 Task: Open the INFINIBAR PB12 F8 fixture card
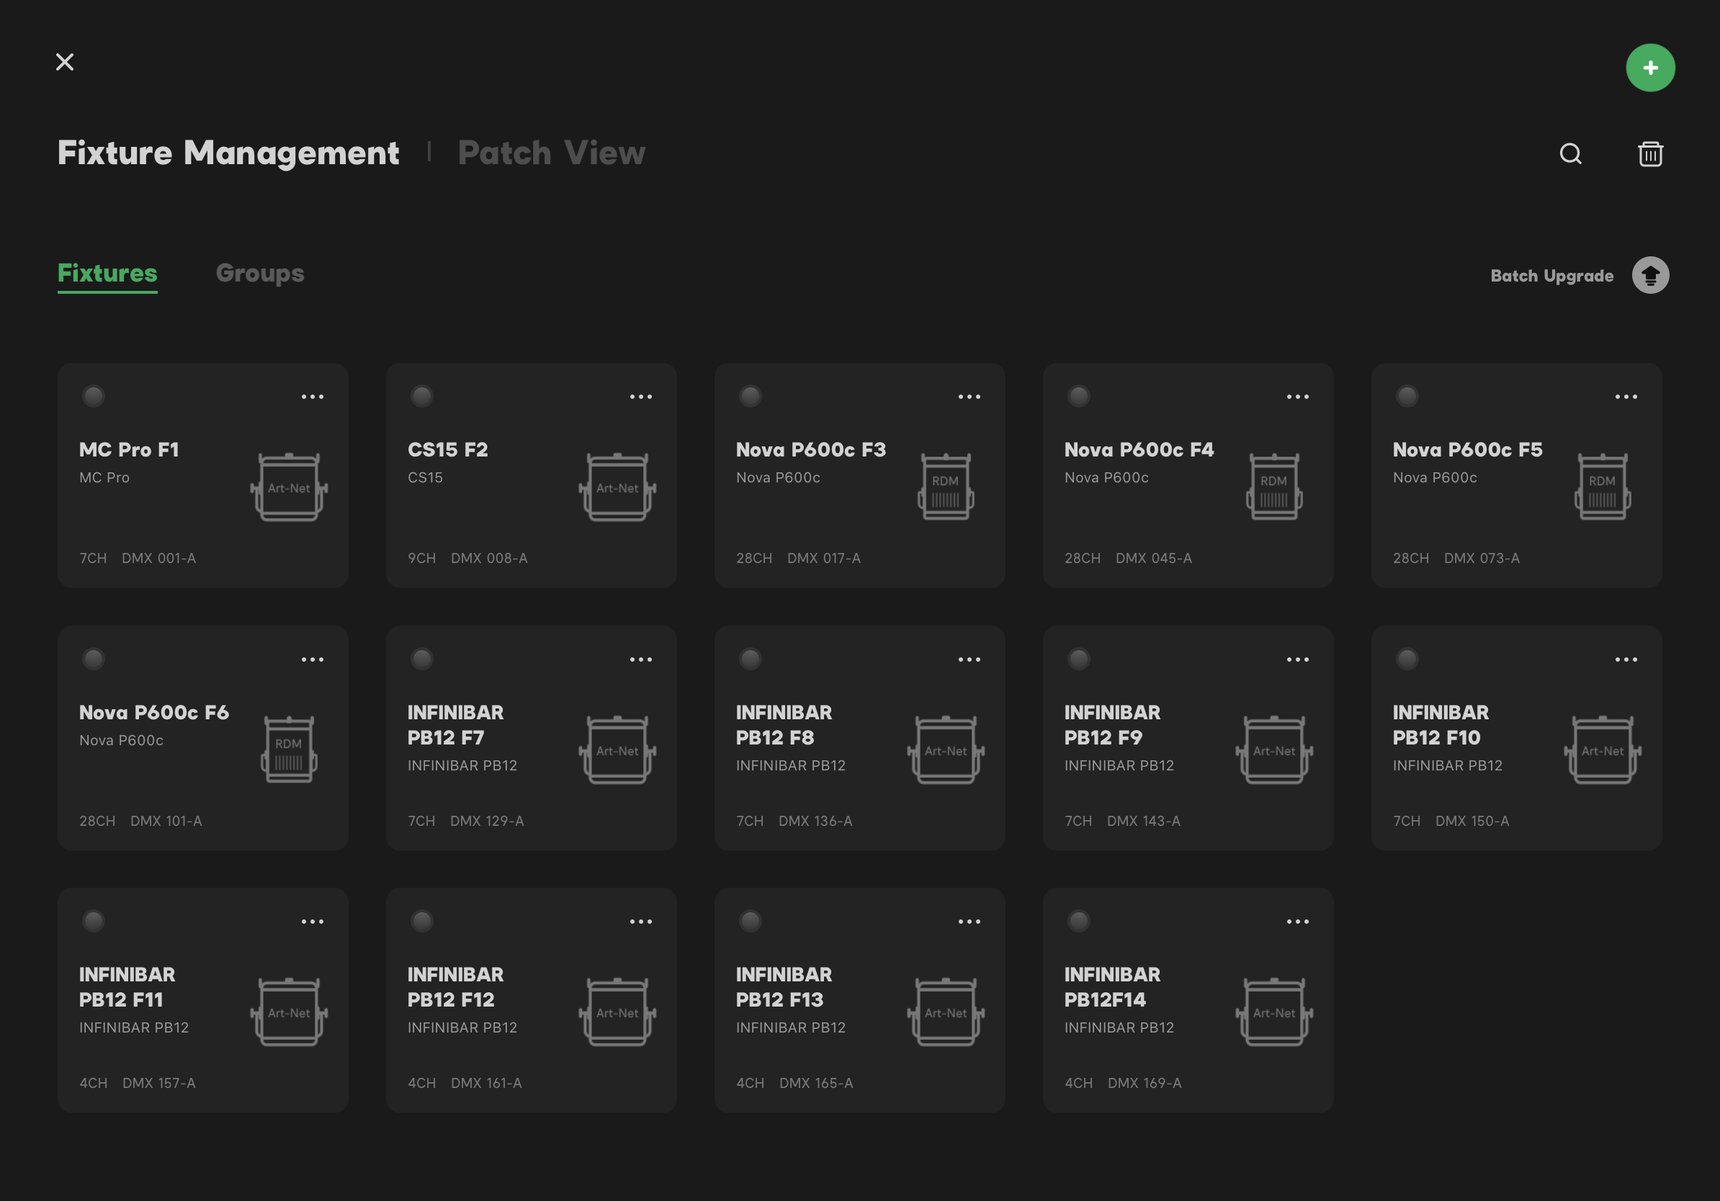859,738
